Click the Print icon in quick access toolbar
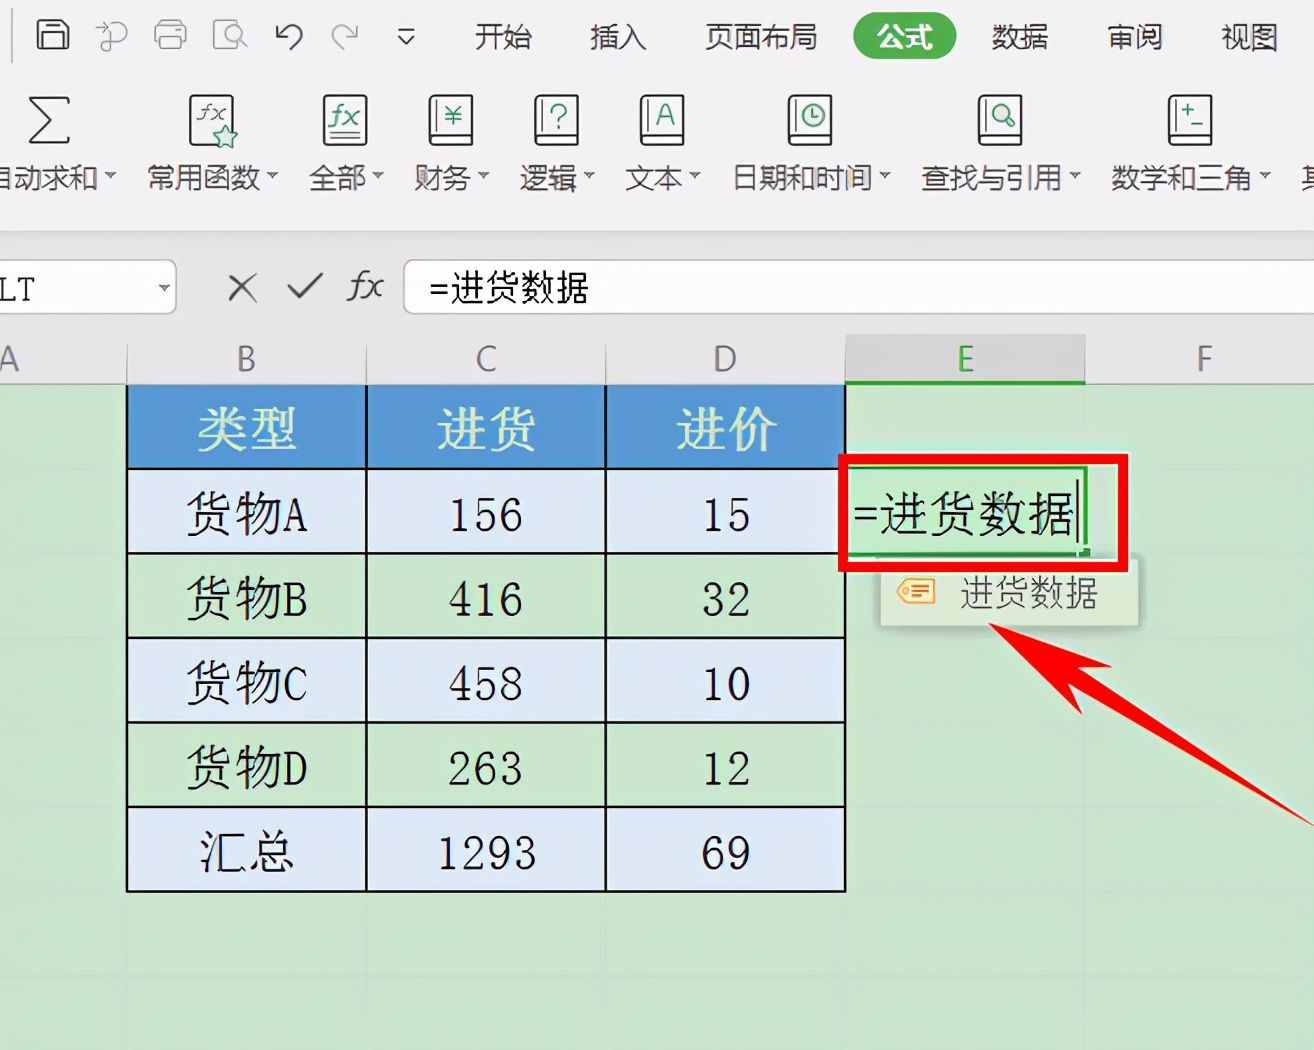 170,36
